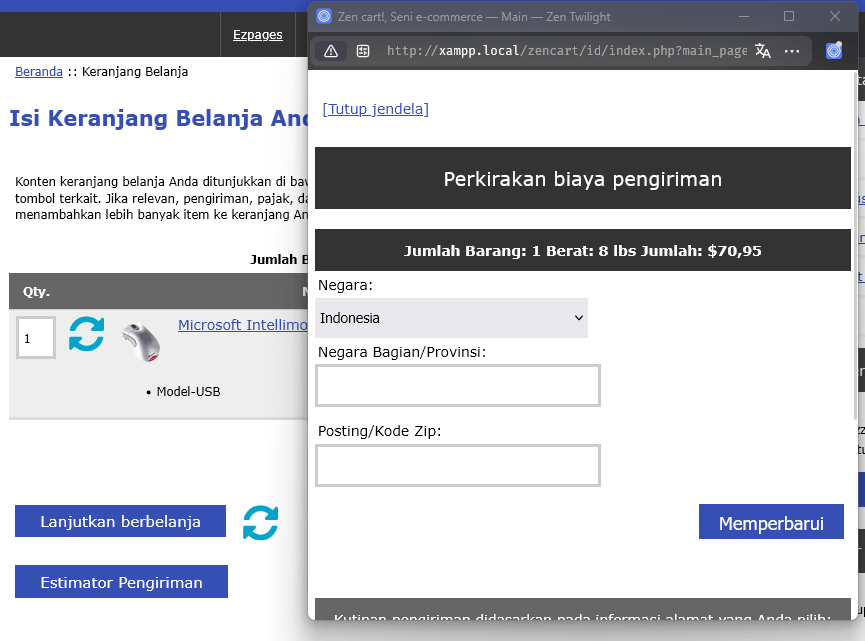Minimize the Zen Twilight popup window
This screenshot has height=641, width=865.
(x=744, y=17)
